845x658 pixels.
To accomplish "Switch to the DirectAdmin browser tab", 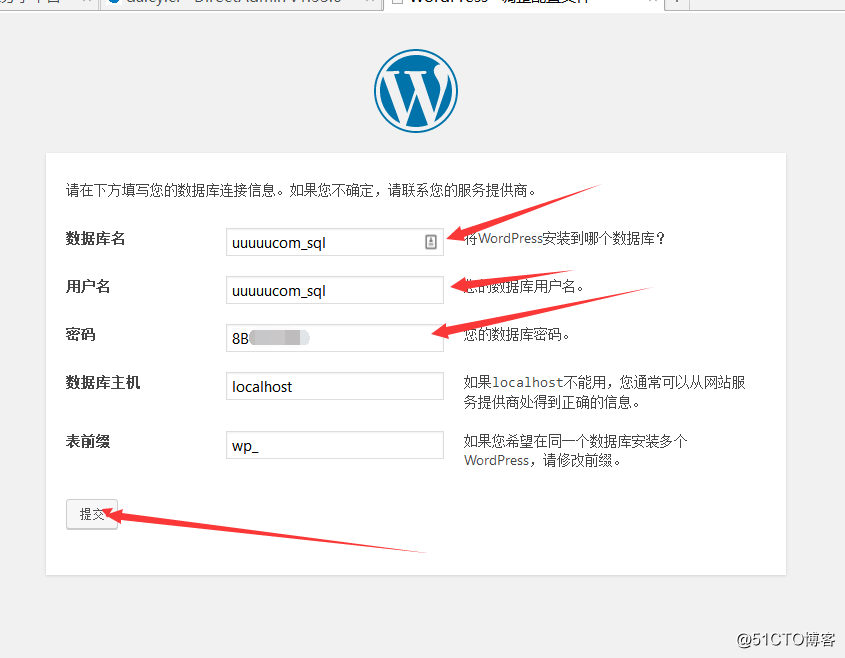I will point(241,3).
